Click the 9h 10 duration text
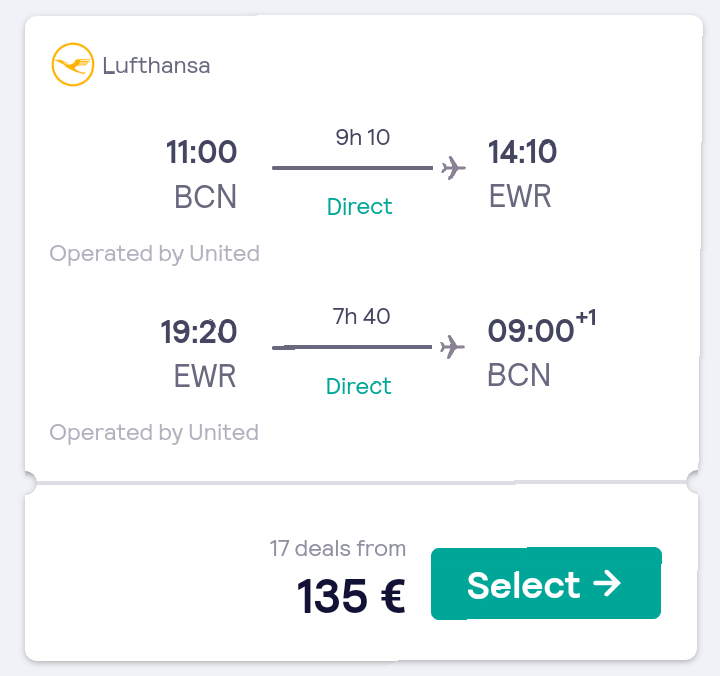 tap(363, 137)
